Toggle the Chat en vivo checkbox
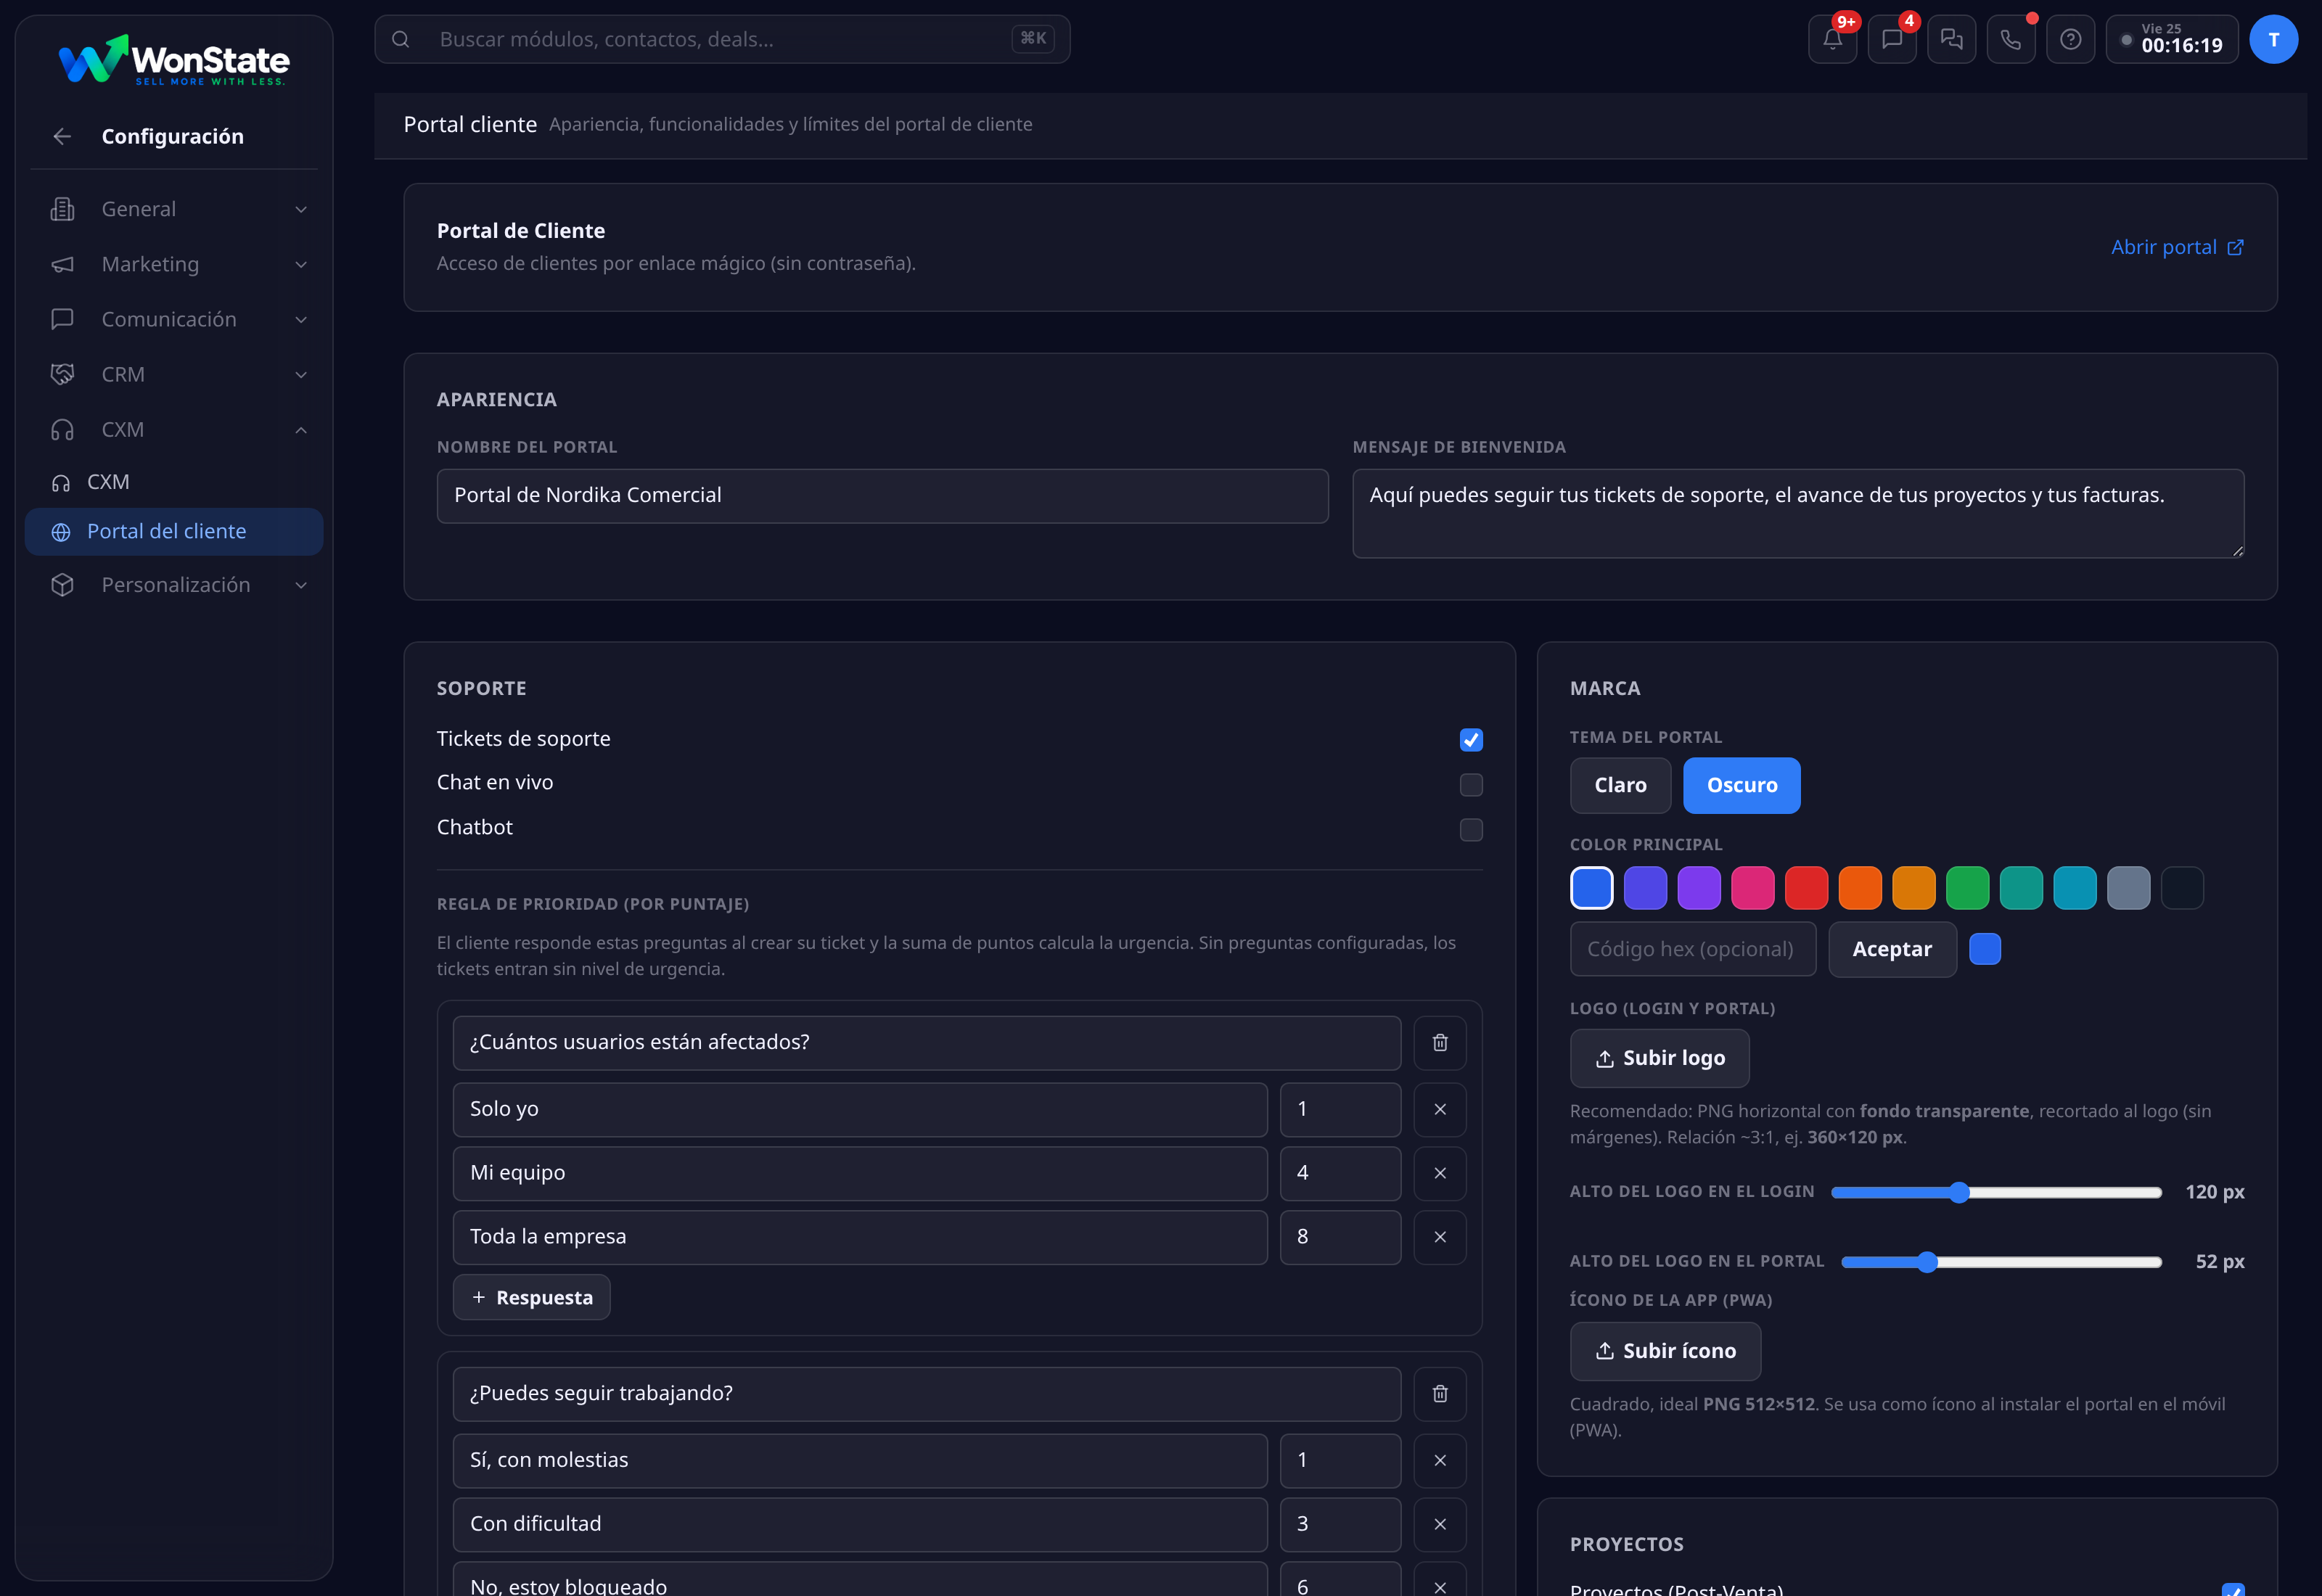 coord(1470,785)
